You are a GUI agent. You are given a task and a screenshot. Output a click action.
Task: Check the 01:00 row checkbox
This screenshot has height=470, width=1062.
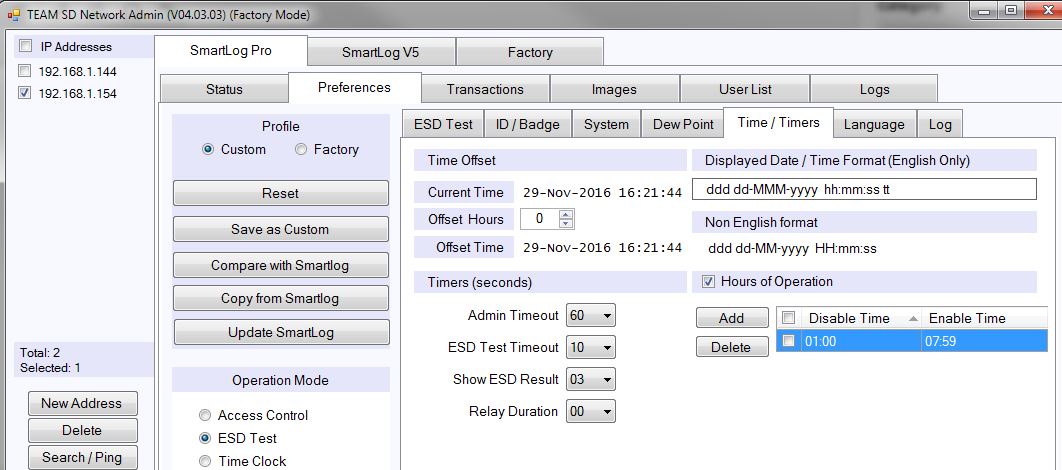788,341
